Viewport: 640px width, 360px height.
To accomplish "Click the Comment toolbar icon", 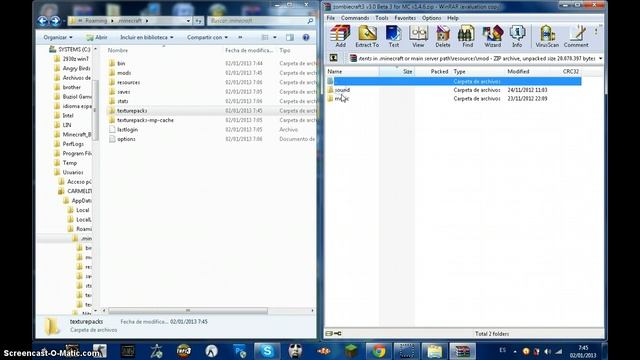I will (576, 36).
